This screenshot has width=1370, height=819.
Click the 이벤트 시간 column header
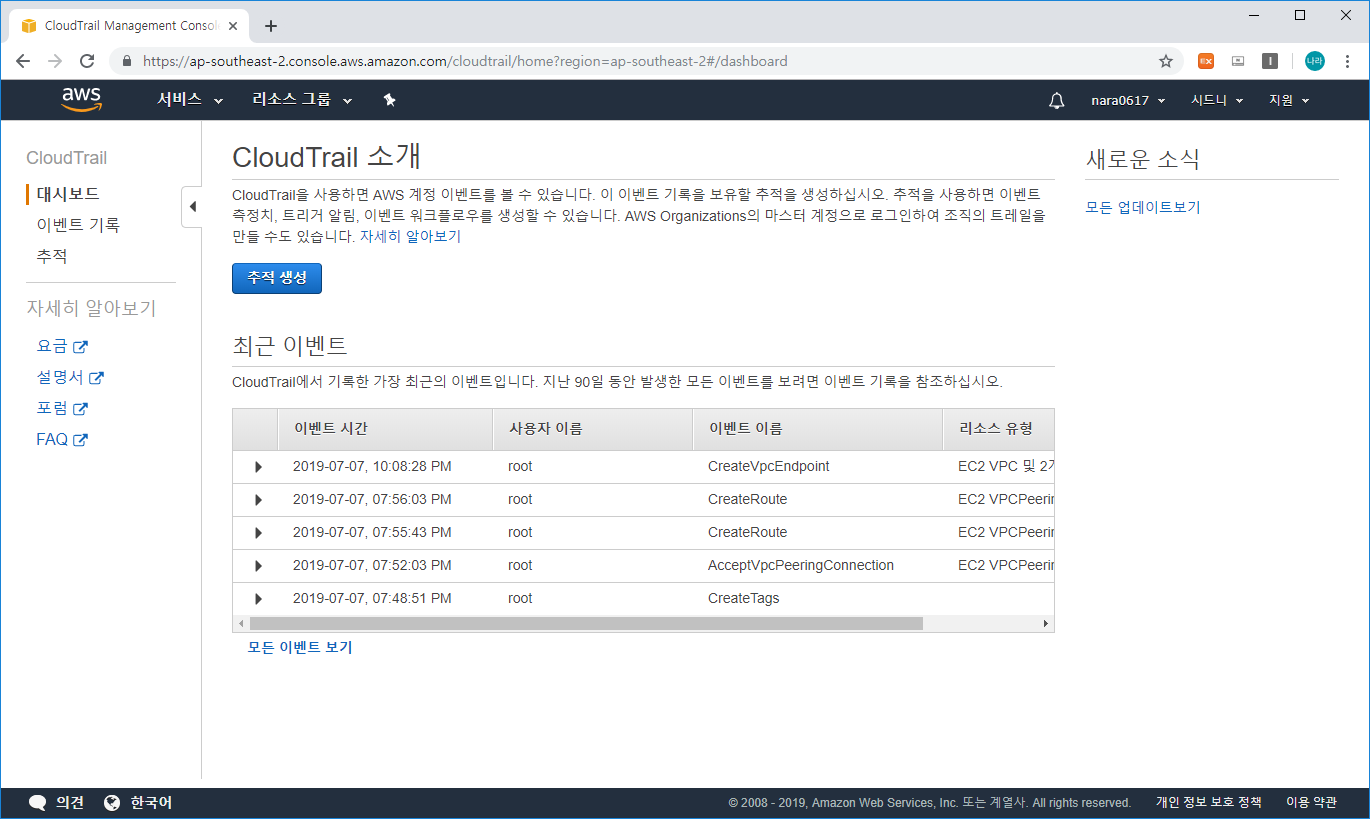pyautogui.click(x=386, y=429)
